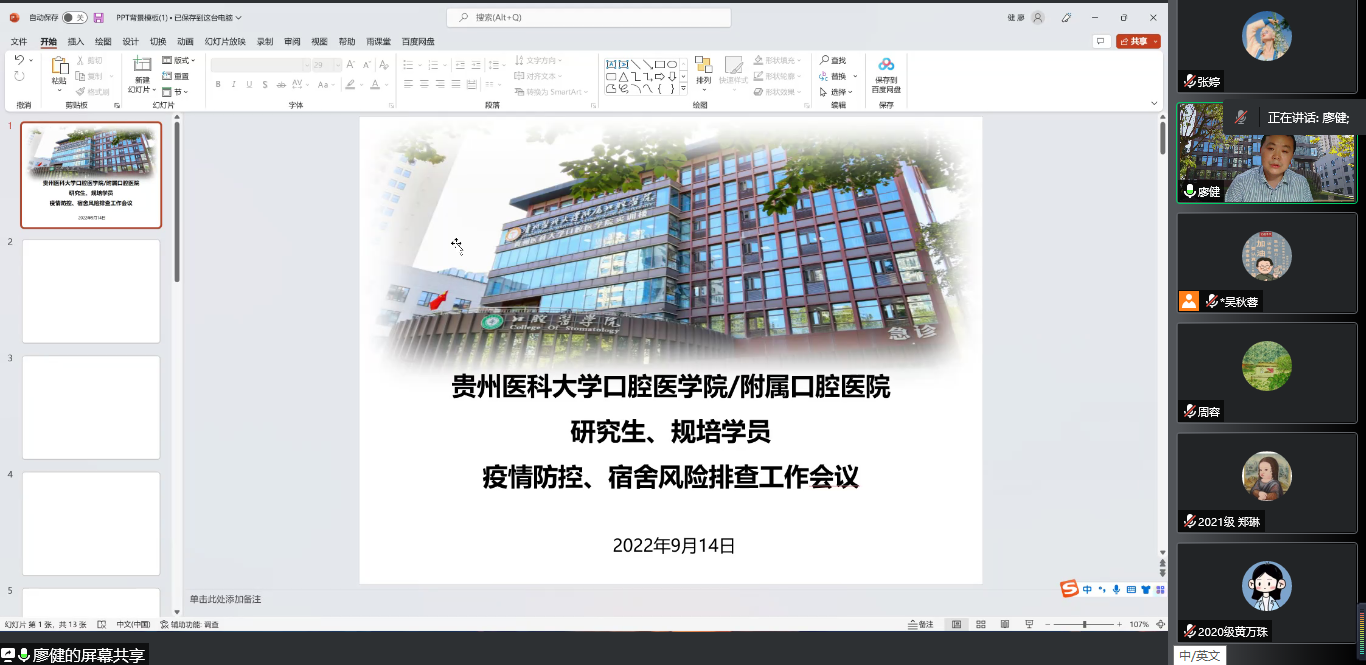Click the new slide icon
This screenshot has height=665, width=1366.
click(142, 66)
